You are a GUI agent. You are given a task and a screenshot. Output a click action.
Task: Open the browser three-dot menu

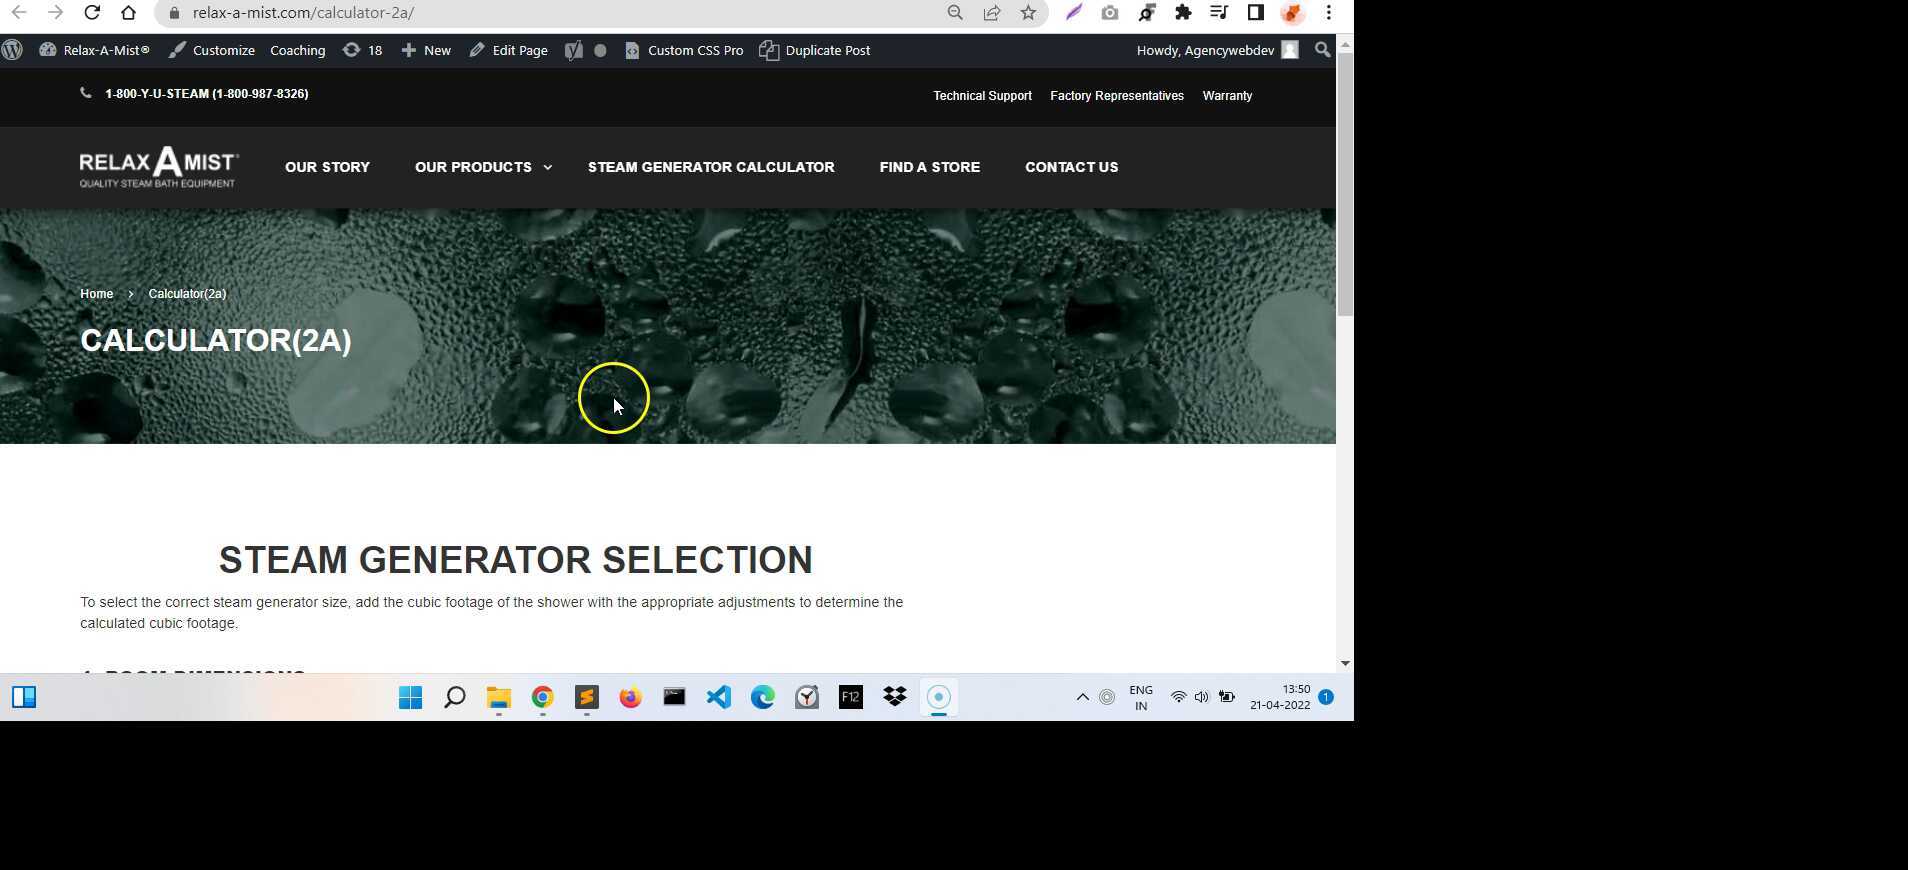point(1328,13)
